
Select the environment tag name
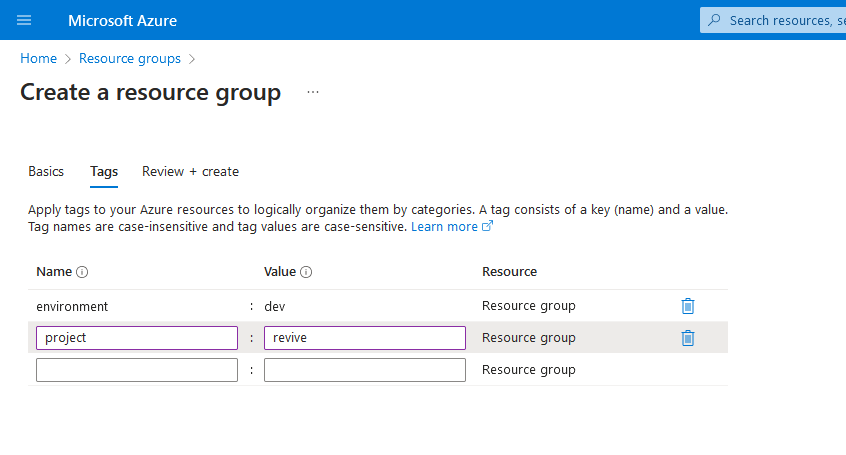point(72,307)
